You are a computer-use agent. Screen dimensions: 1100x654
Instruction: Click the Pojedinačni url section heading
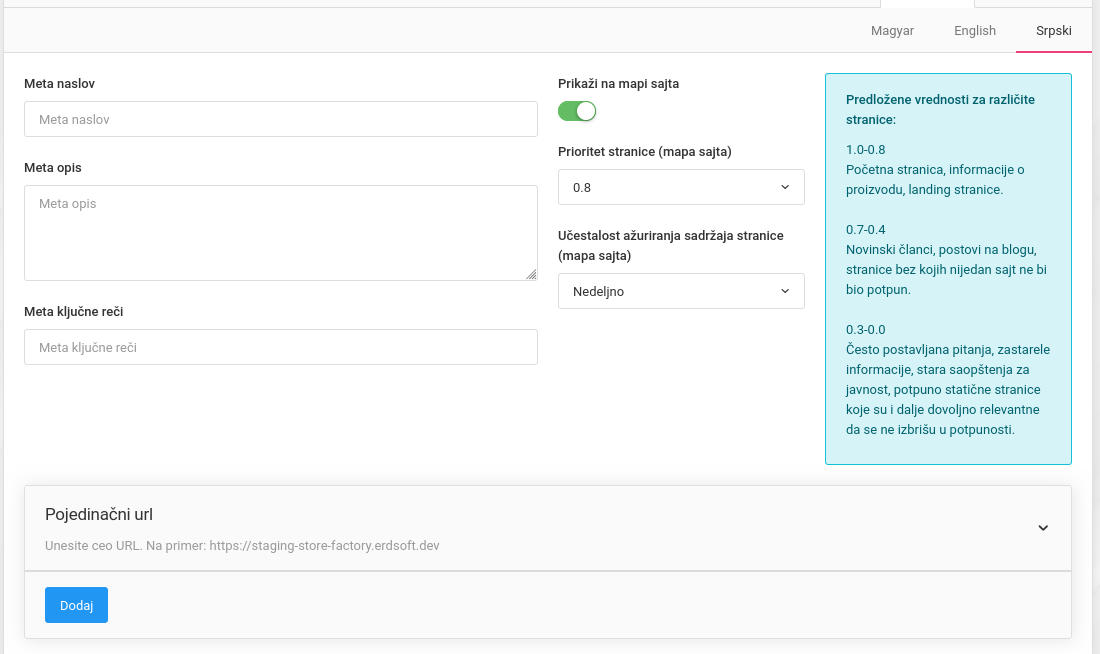(99, 514)
